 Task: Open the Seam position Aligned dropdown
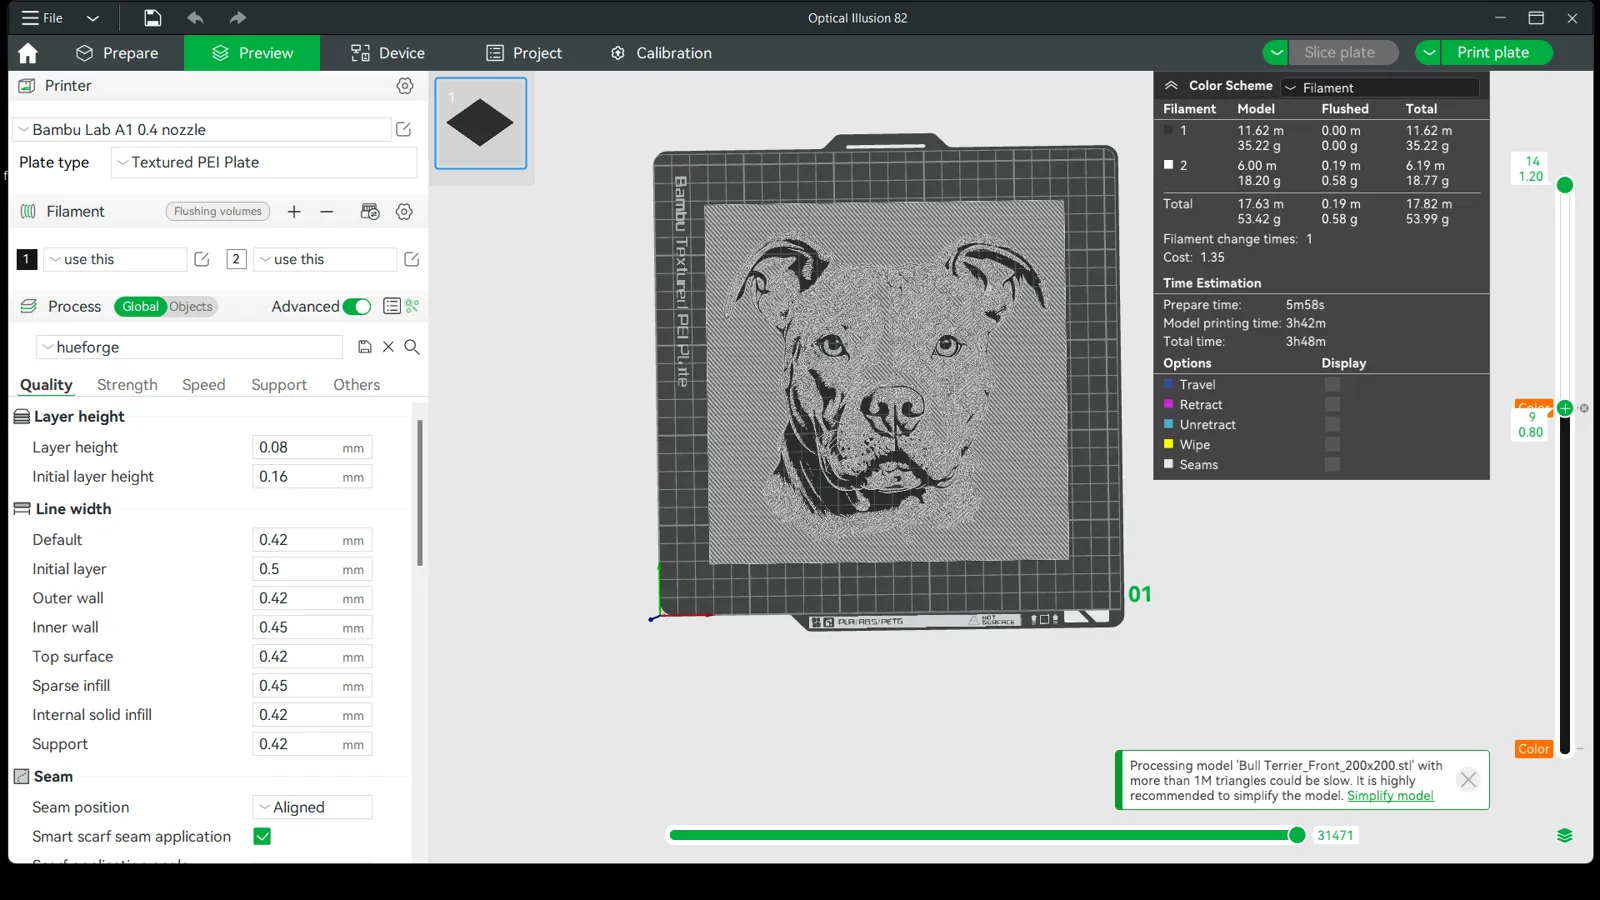point(312,807)
